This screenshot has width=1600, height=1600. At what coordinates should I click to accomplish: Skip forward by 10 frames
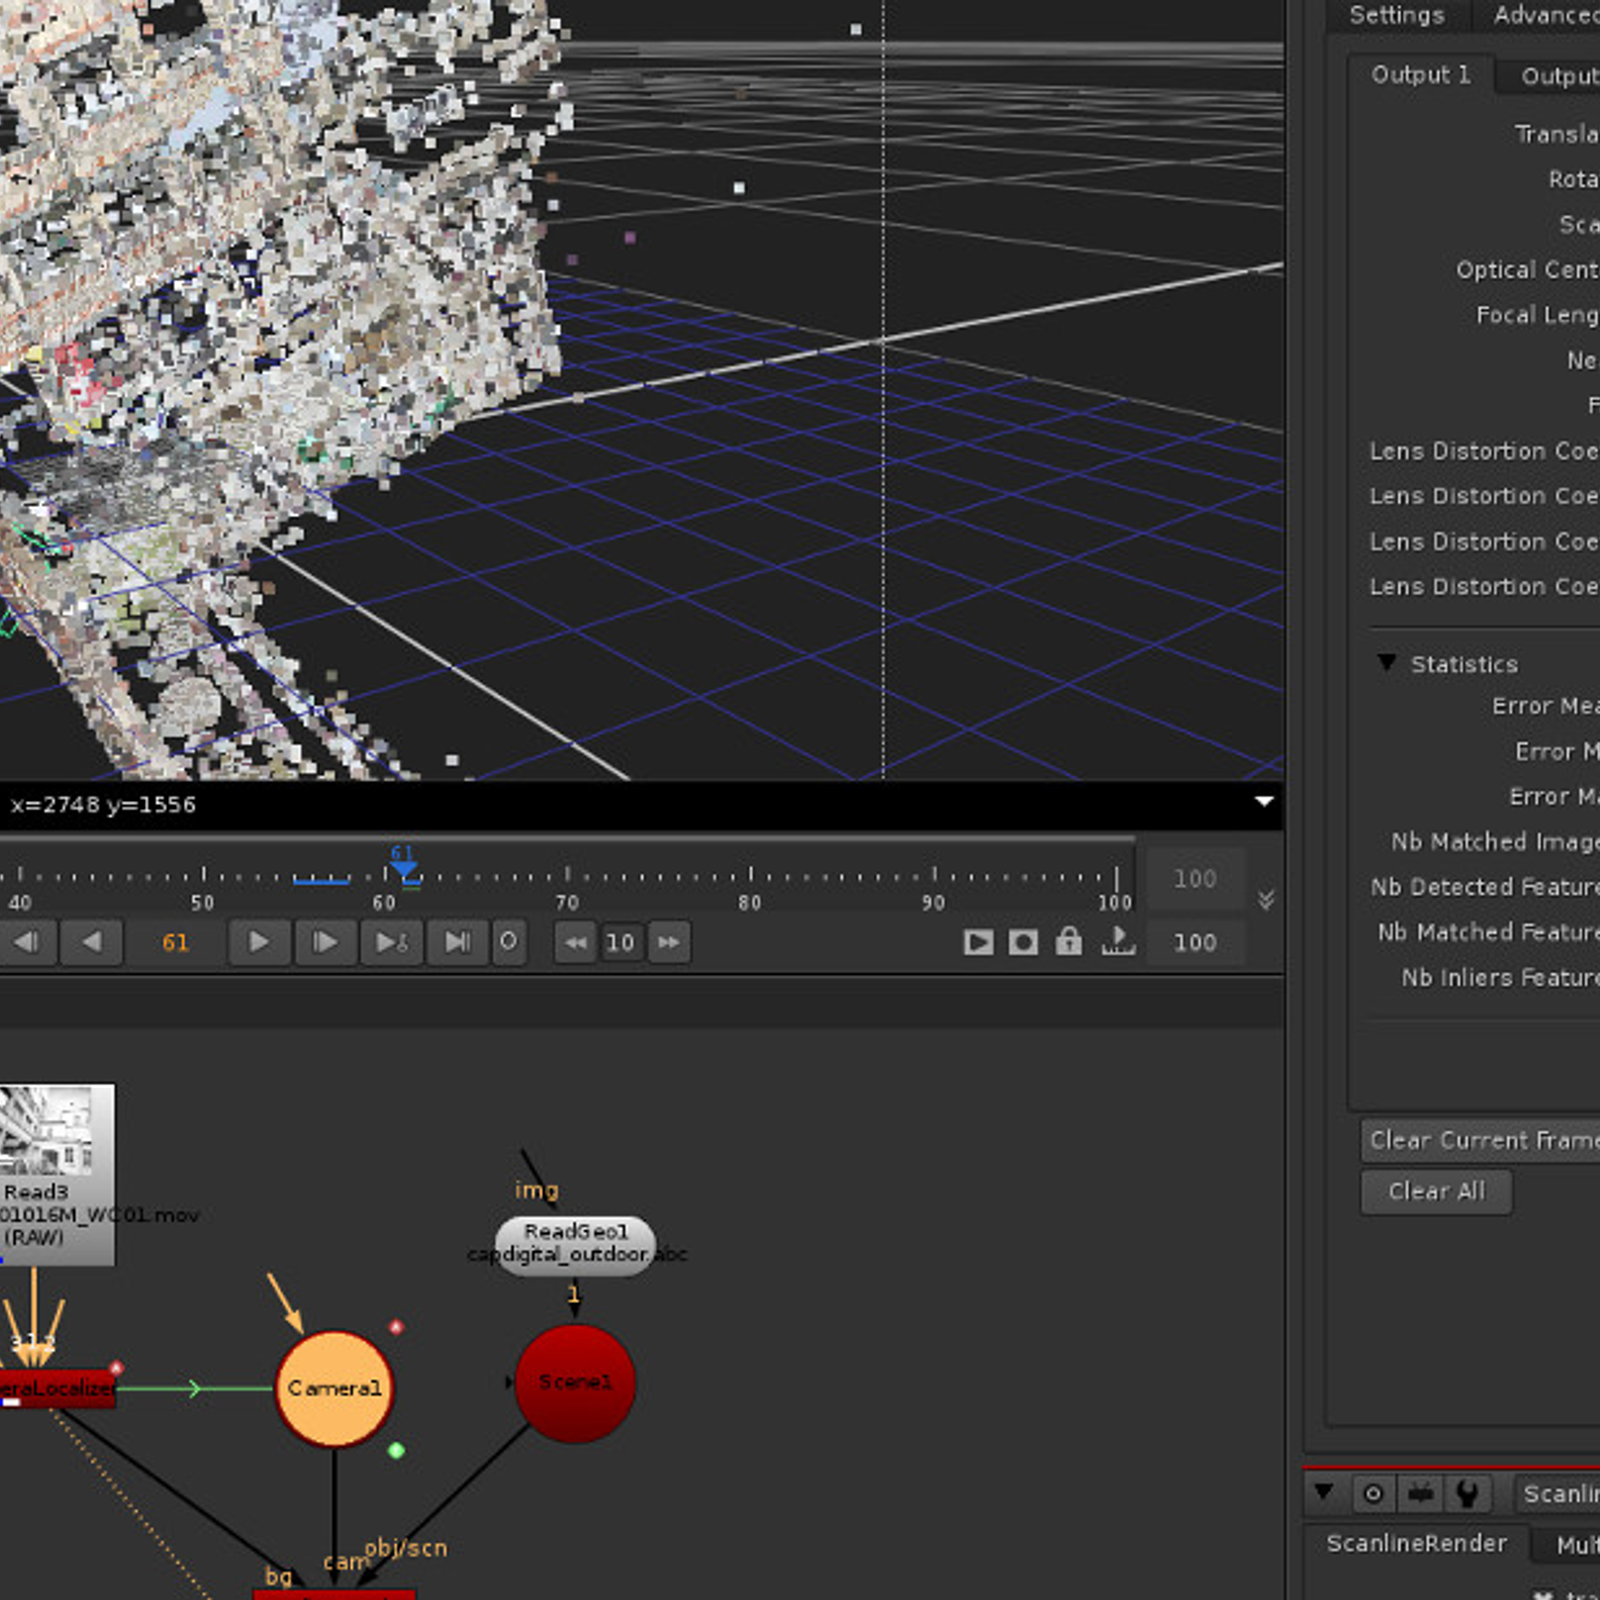tap(668, 942)
